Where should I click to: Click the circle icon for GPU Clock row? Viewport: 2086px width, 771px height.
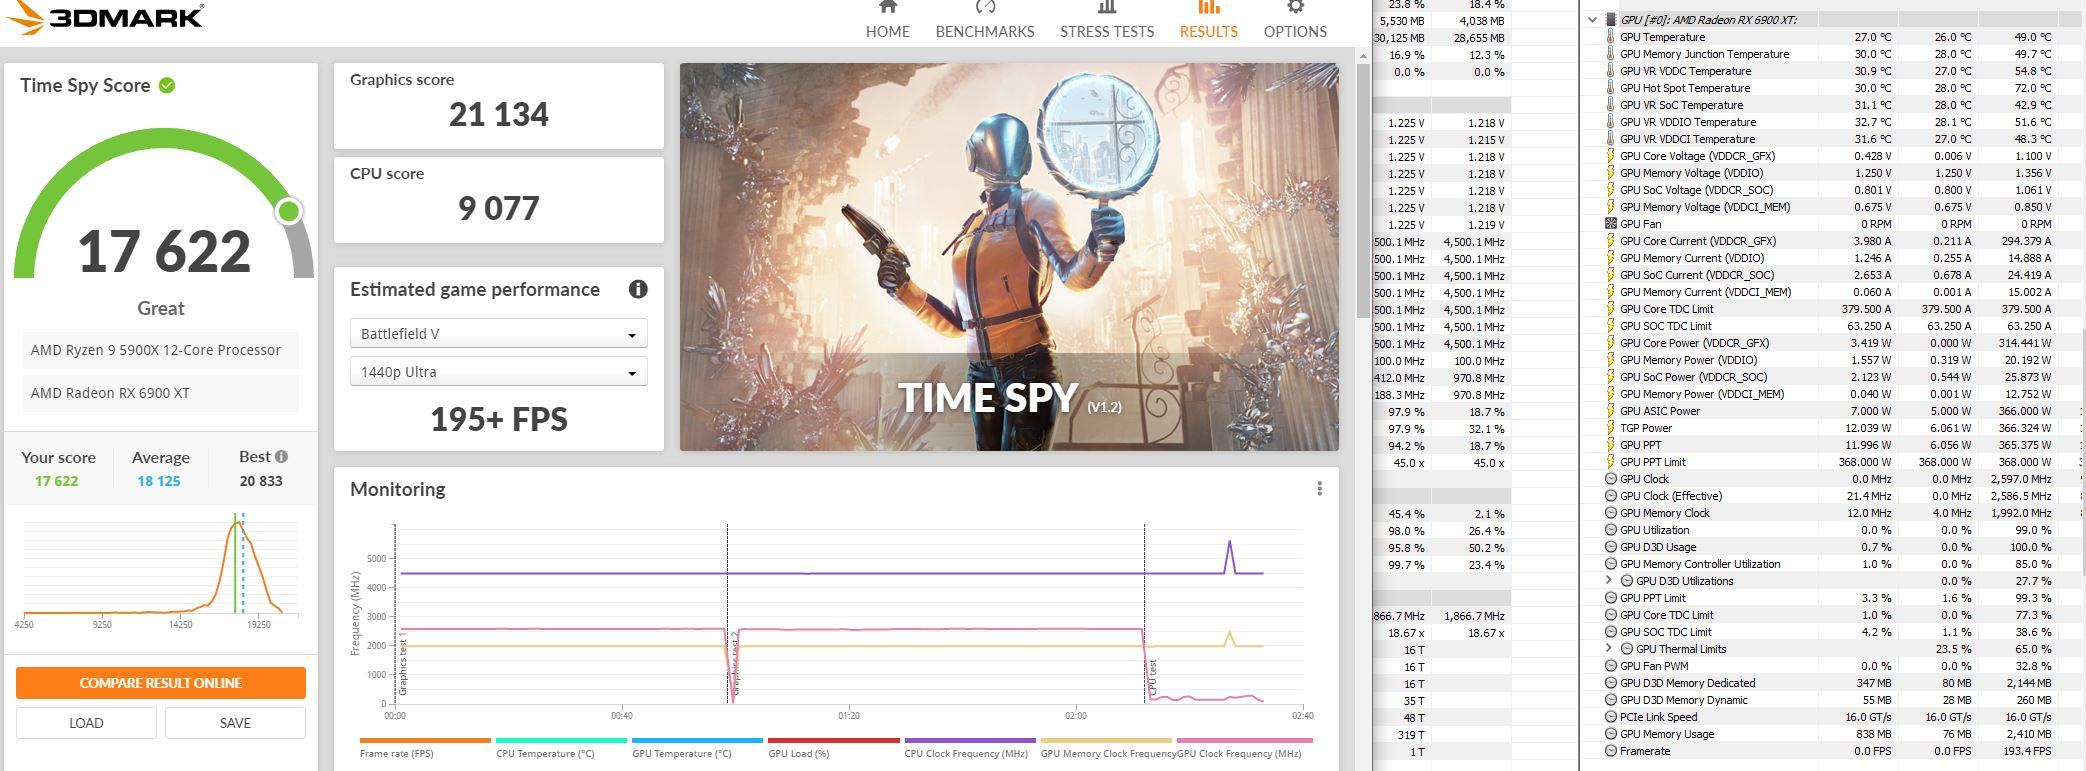tap(1610, 478)
